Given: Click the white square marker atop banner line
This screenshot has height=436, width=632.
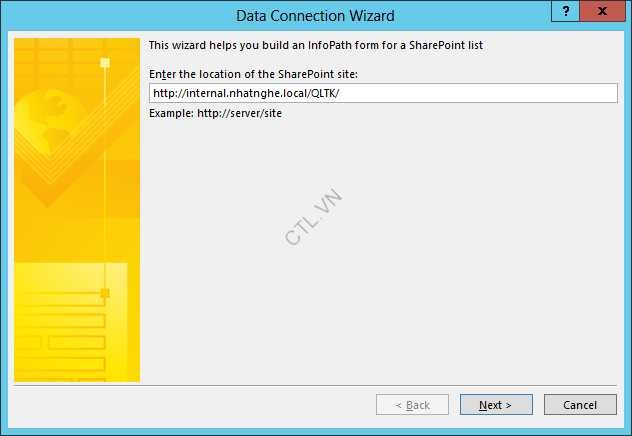Looking at the screenshot, I should click(x=105, y=63).
